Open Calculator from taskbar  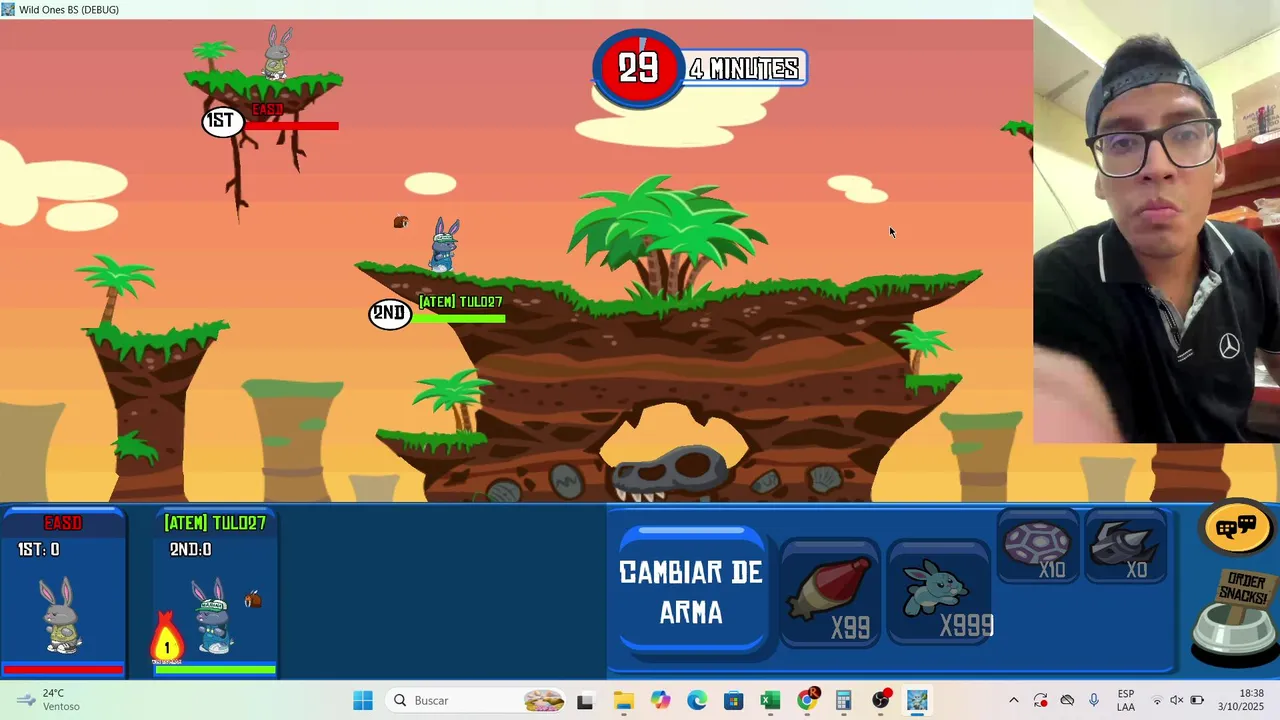pyautogui.click(x=844, y=700)
